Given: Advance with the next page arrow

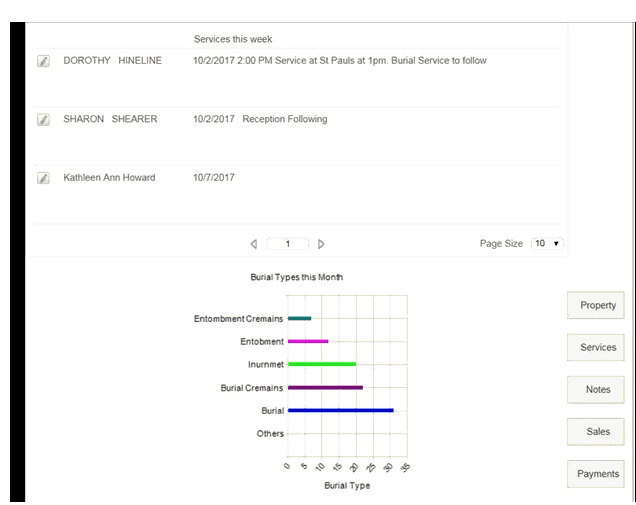Looking at the screenshot, I should [321, 244].
